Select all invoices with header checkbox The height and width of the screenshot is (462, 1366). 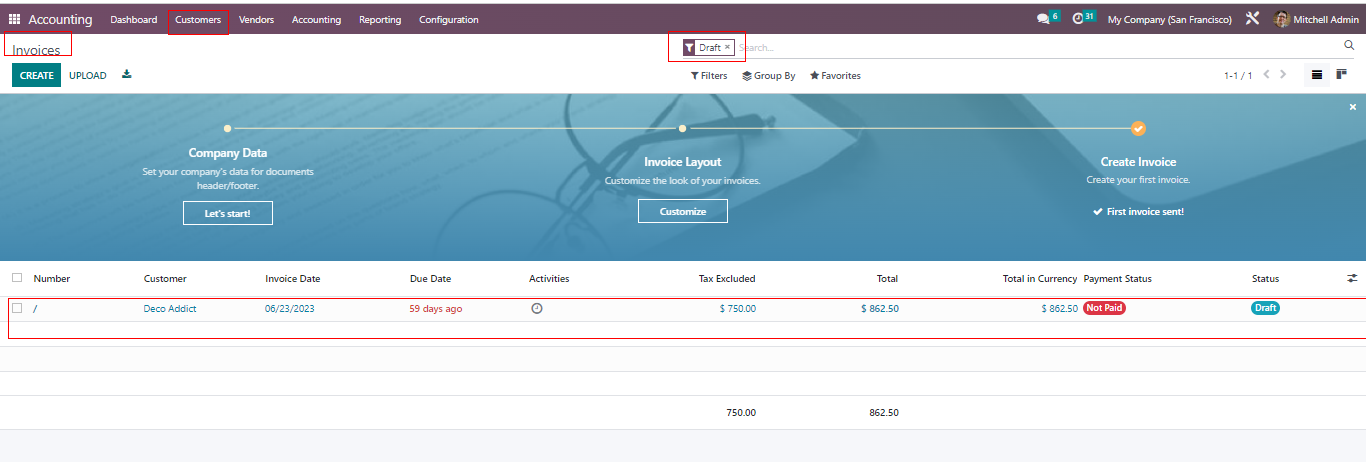click(x=17, y=279)
